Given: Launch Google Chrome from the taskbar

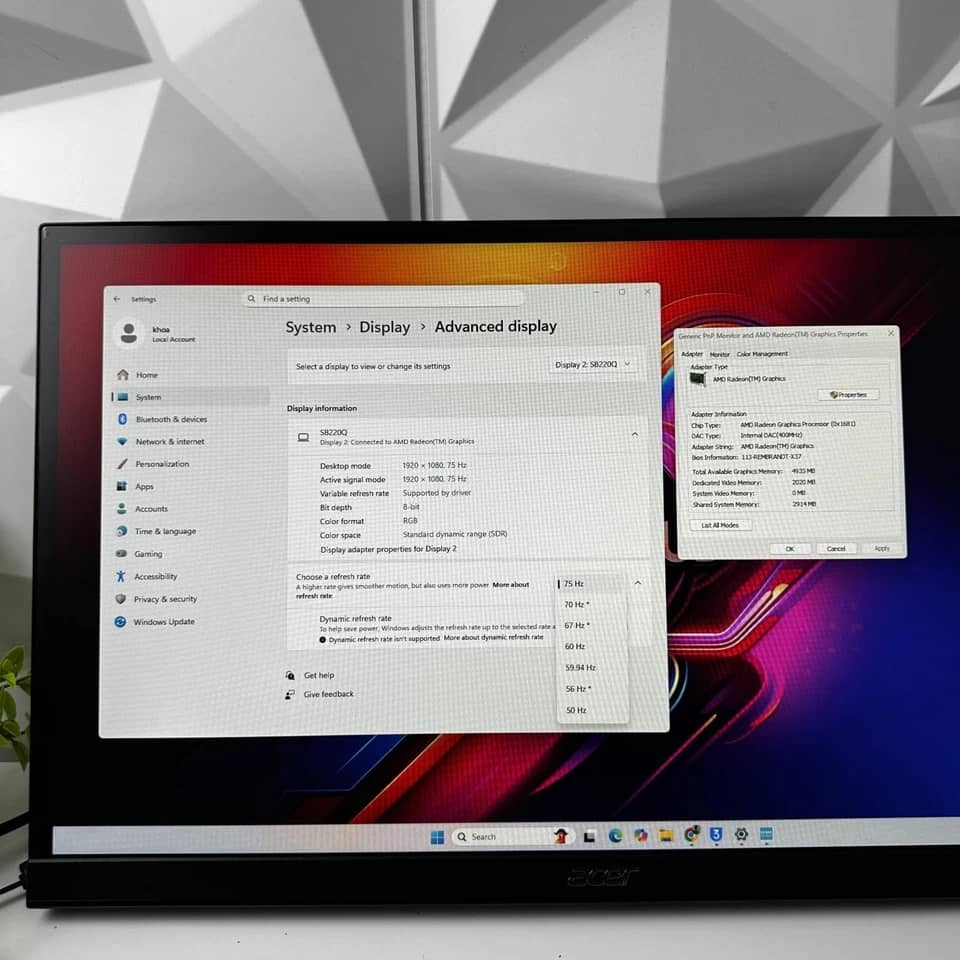Looking at the screenshot, I should click(691, 834).
